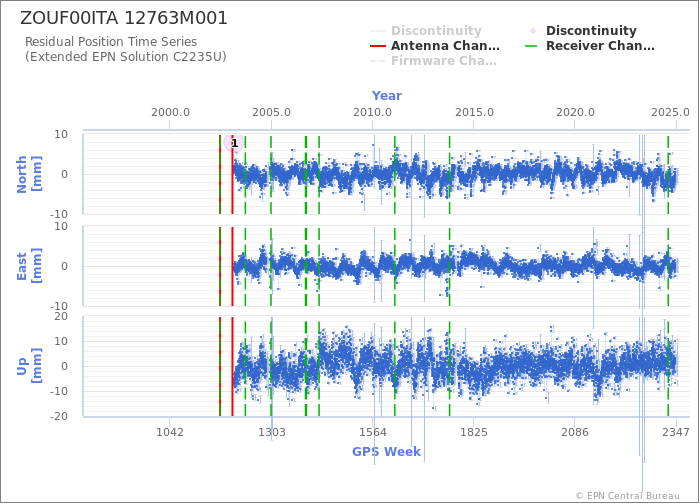Click GPS week 1303 tick label

[x=271, y=432]
